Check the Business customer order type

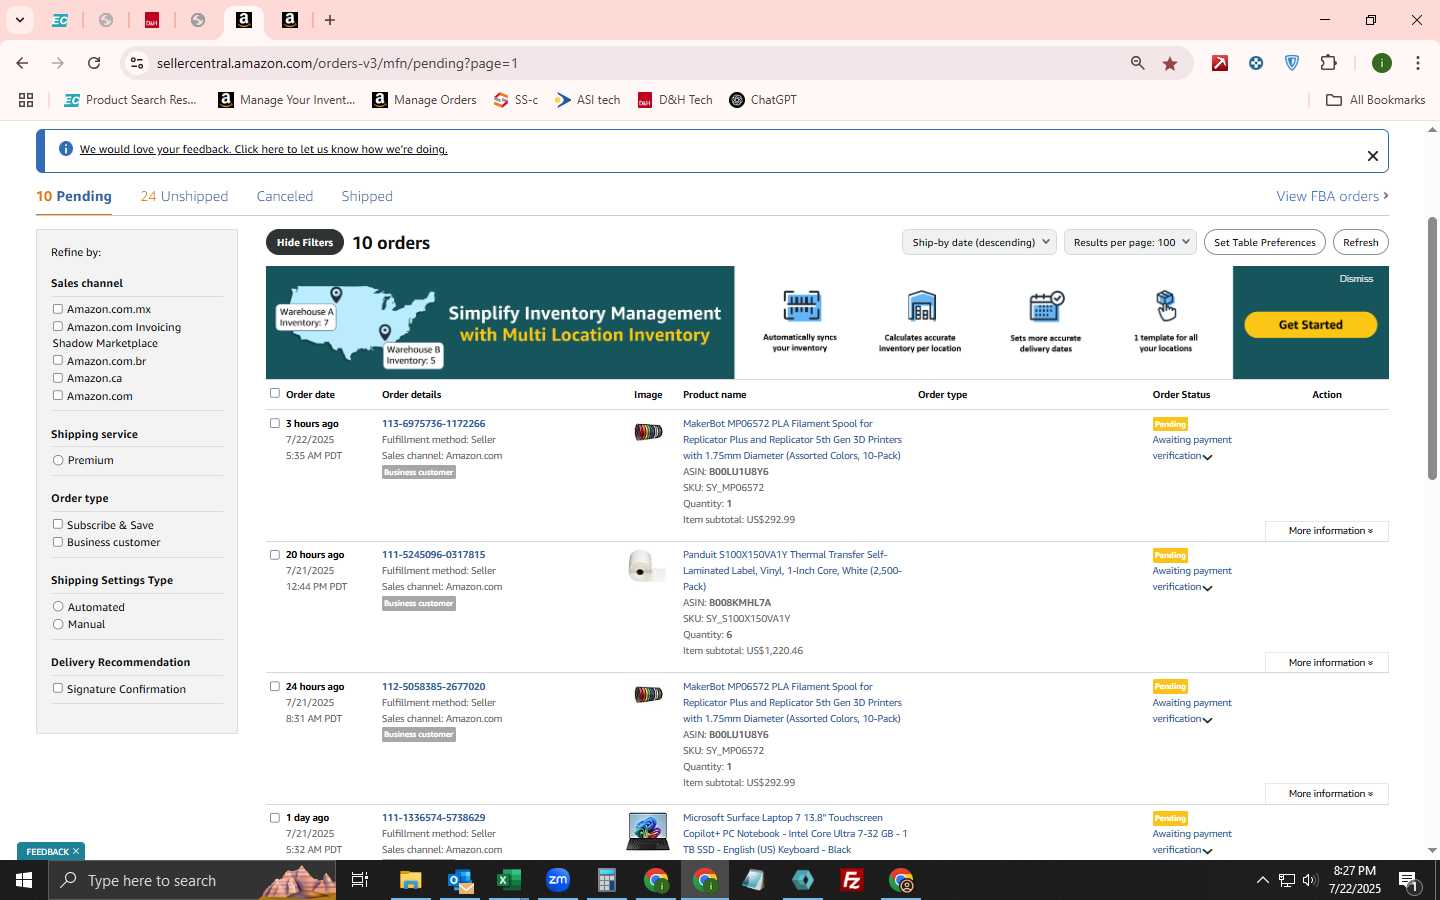[58, 542]
